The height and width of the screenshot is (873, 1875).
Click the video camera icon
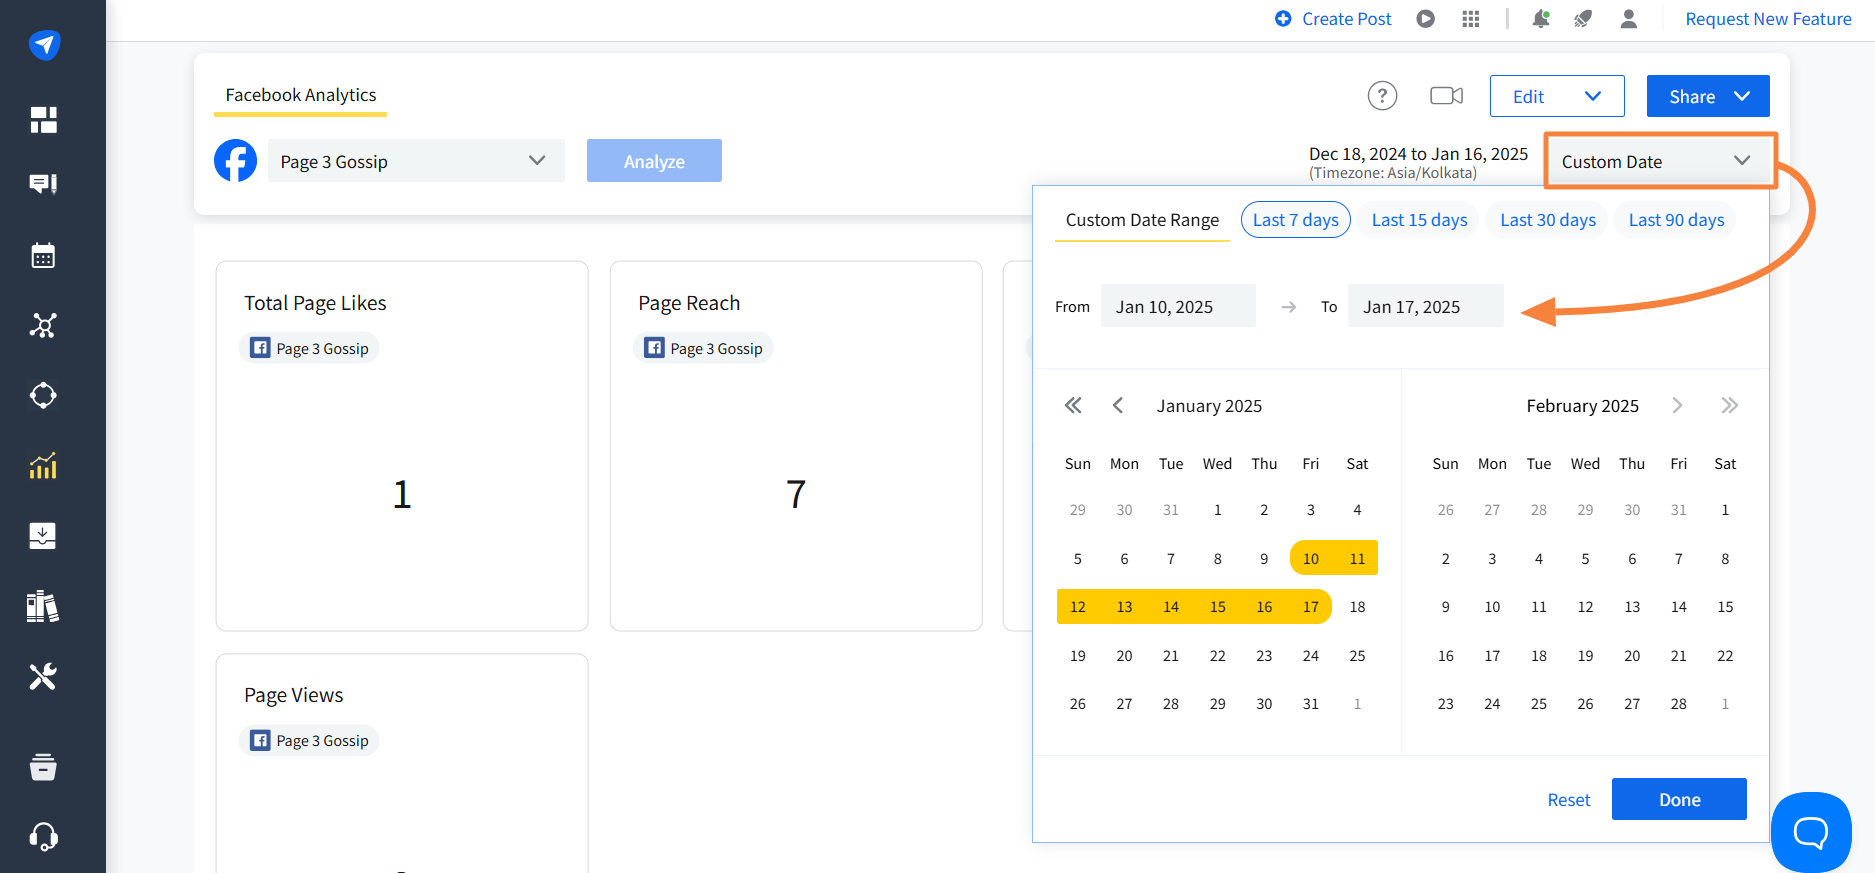(1446, 96)
